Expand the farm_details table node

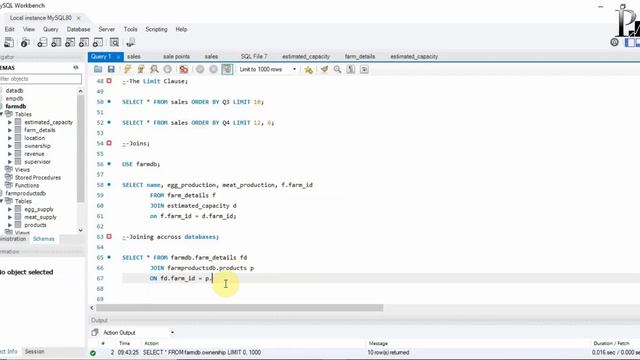(10, 130)
